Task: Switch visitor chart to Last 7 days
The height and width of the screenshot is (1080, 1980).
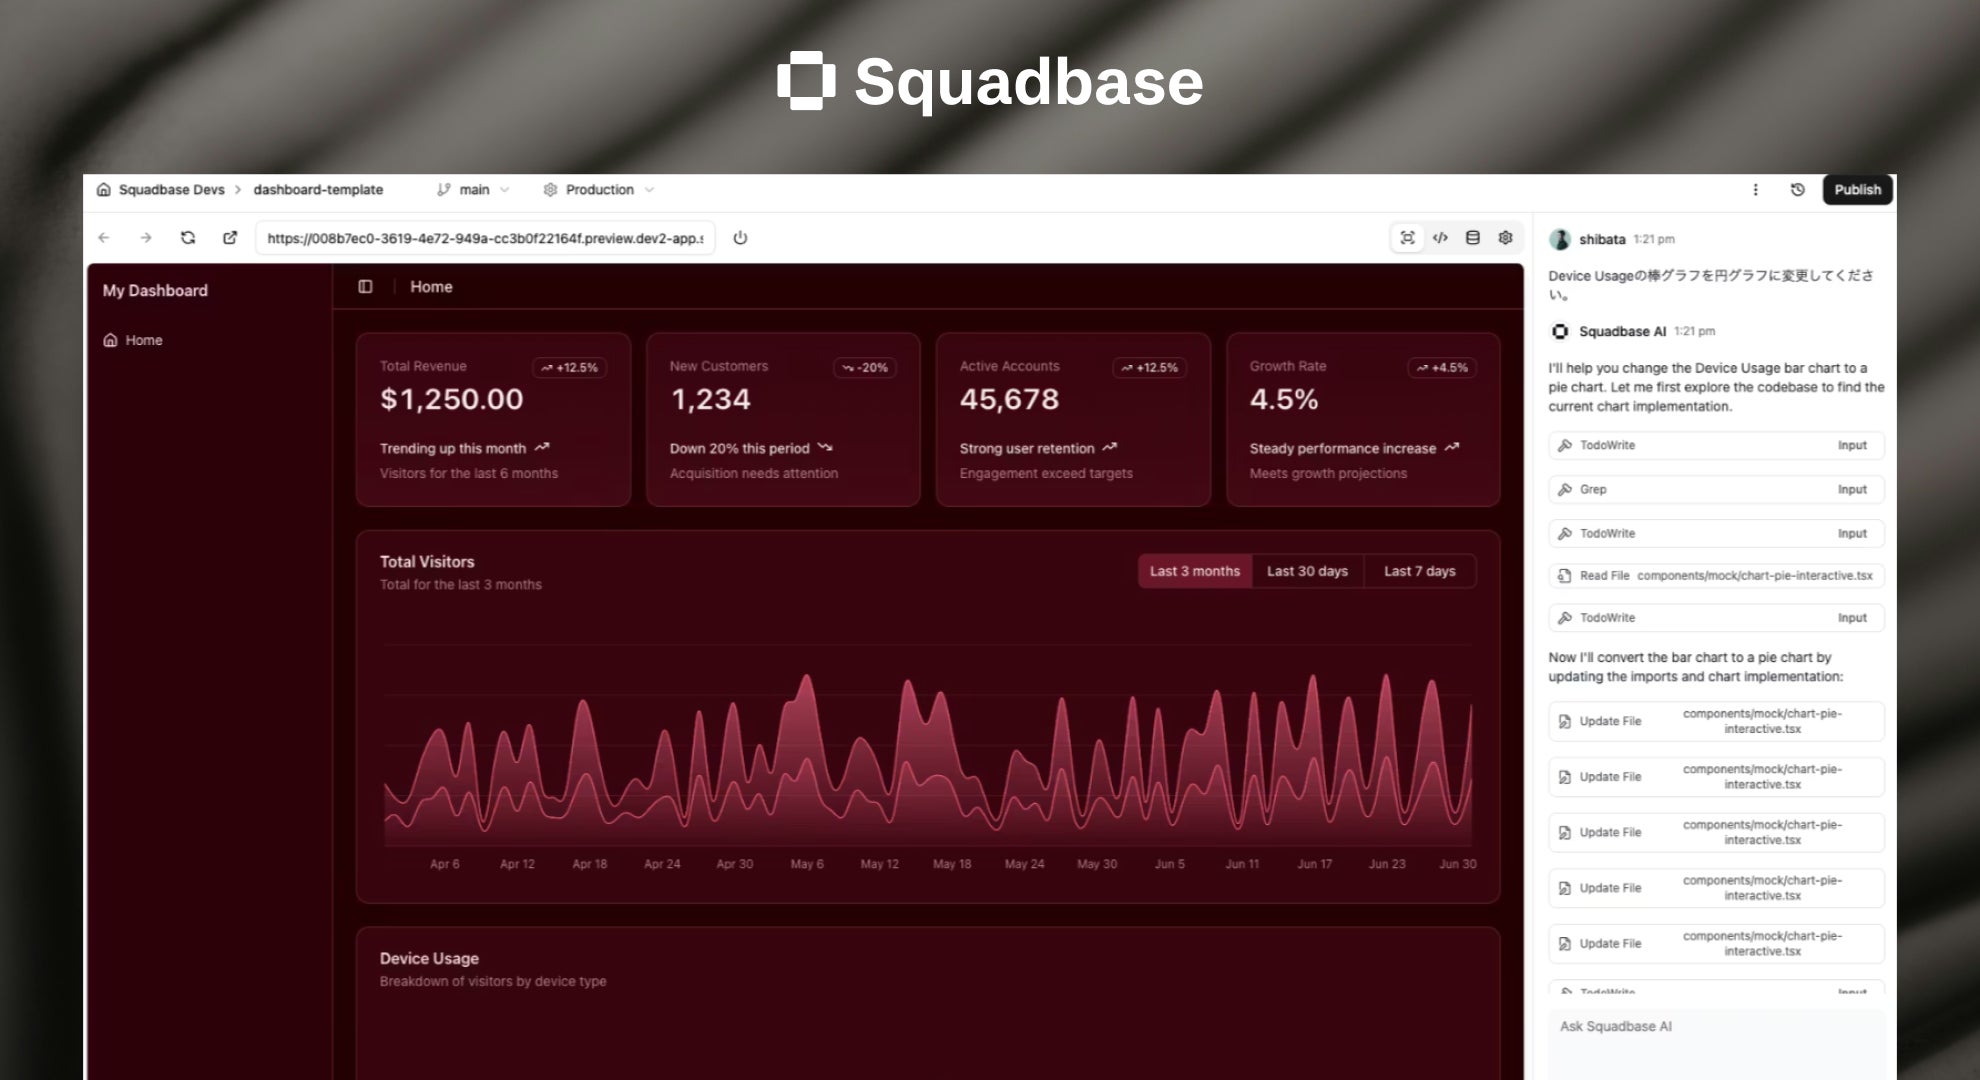Action: pyautogui.click(x=1420, y=571)
